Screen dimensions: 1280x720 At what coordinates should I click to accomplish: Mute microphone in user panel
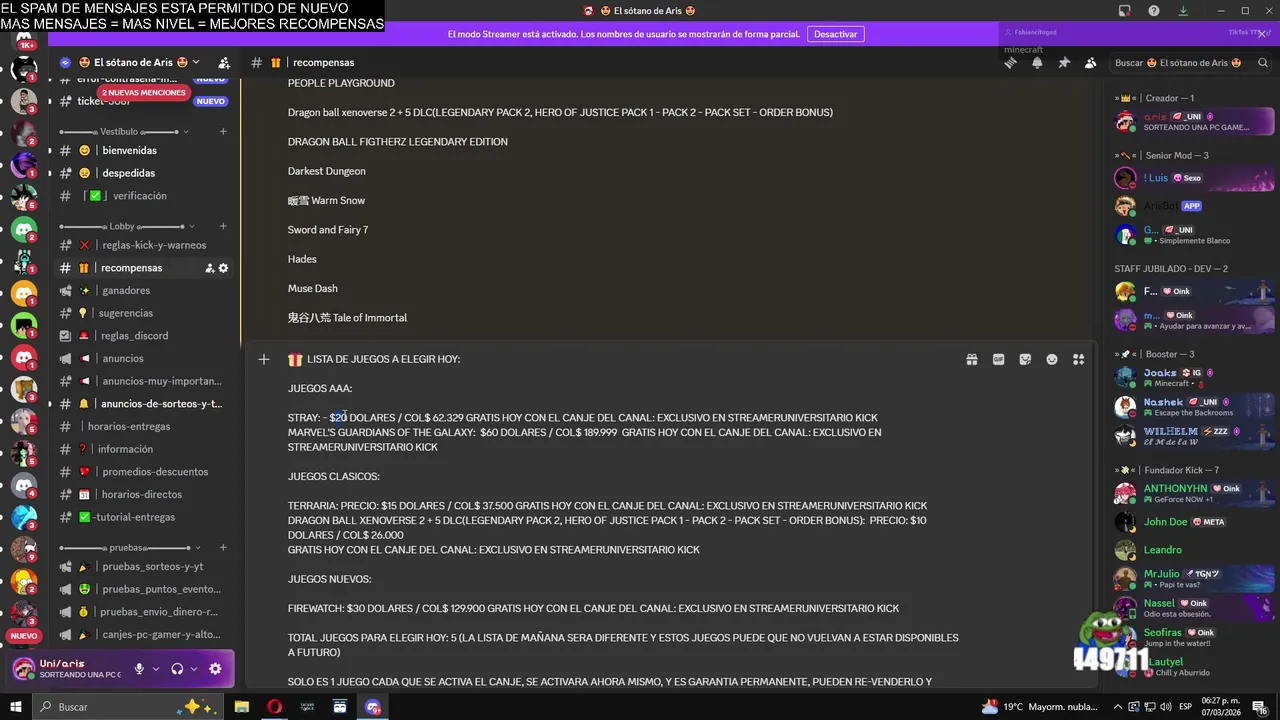tap(139, 669)
